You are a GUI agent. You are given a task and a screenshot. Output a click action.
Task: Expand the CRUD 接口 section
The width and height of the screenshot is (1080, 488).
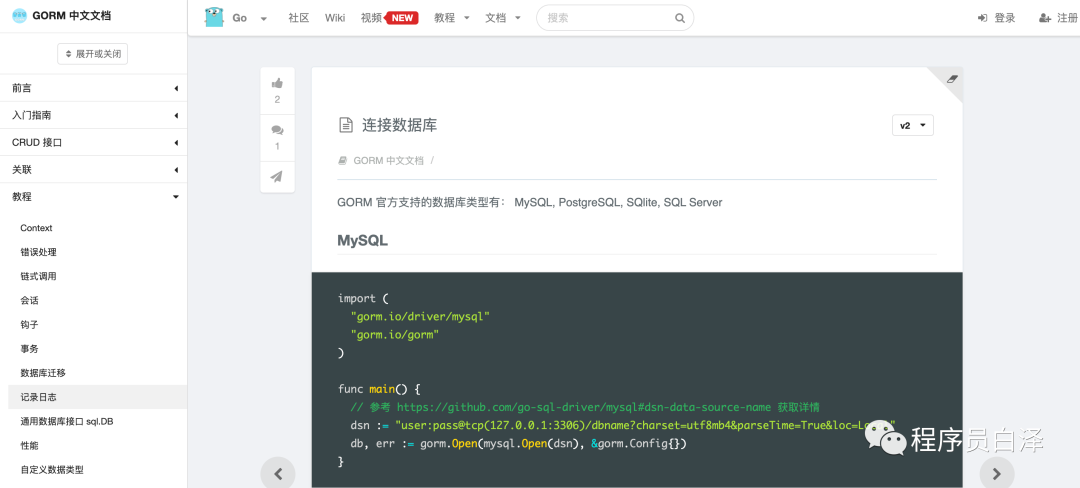[94, 142]
